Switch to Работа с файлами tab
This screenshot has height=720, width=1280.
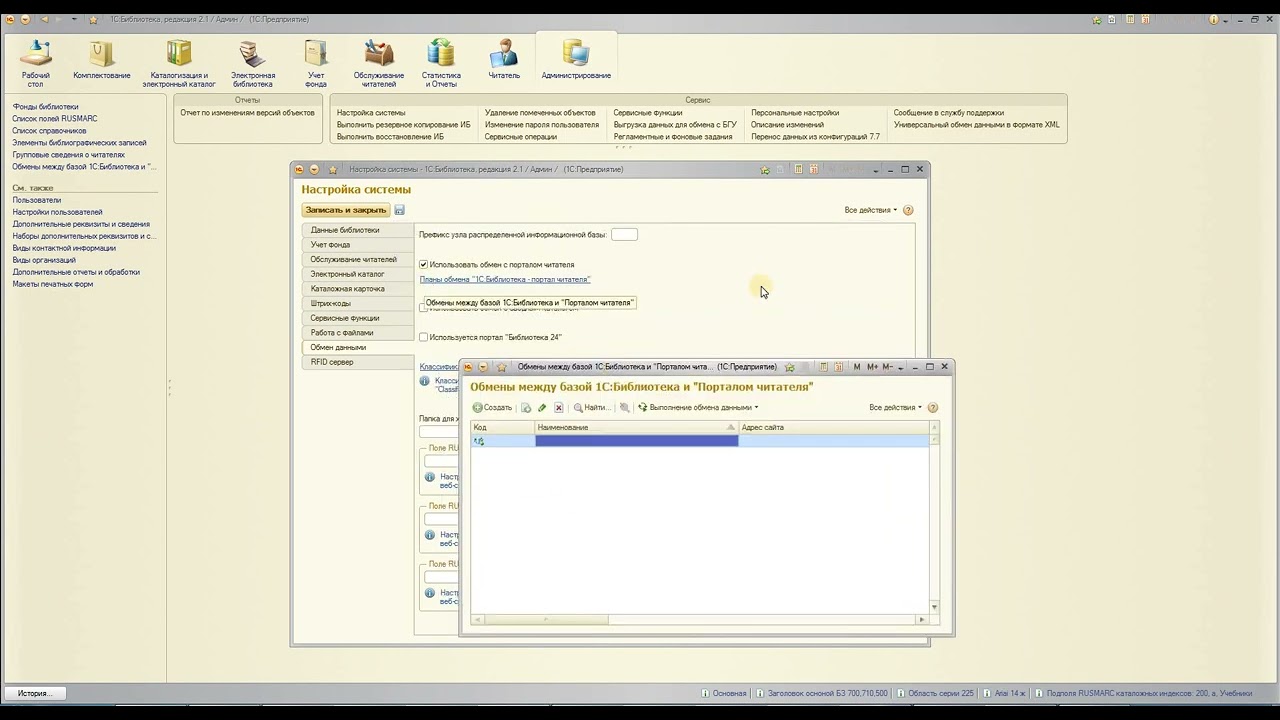point(358,333)
